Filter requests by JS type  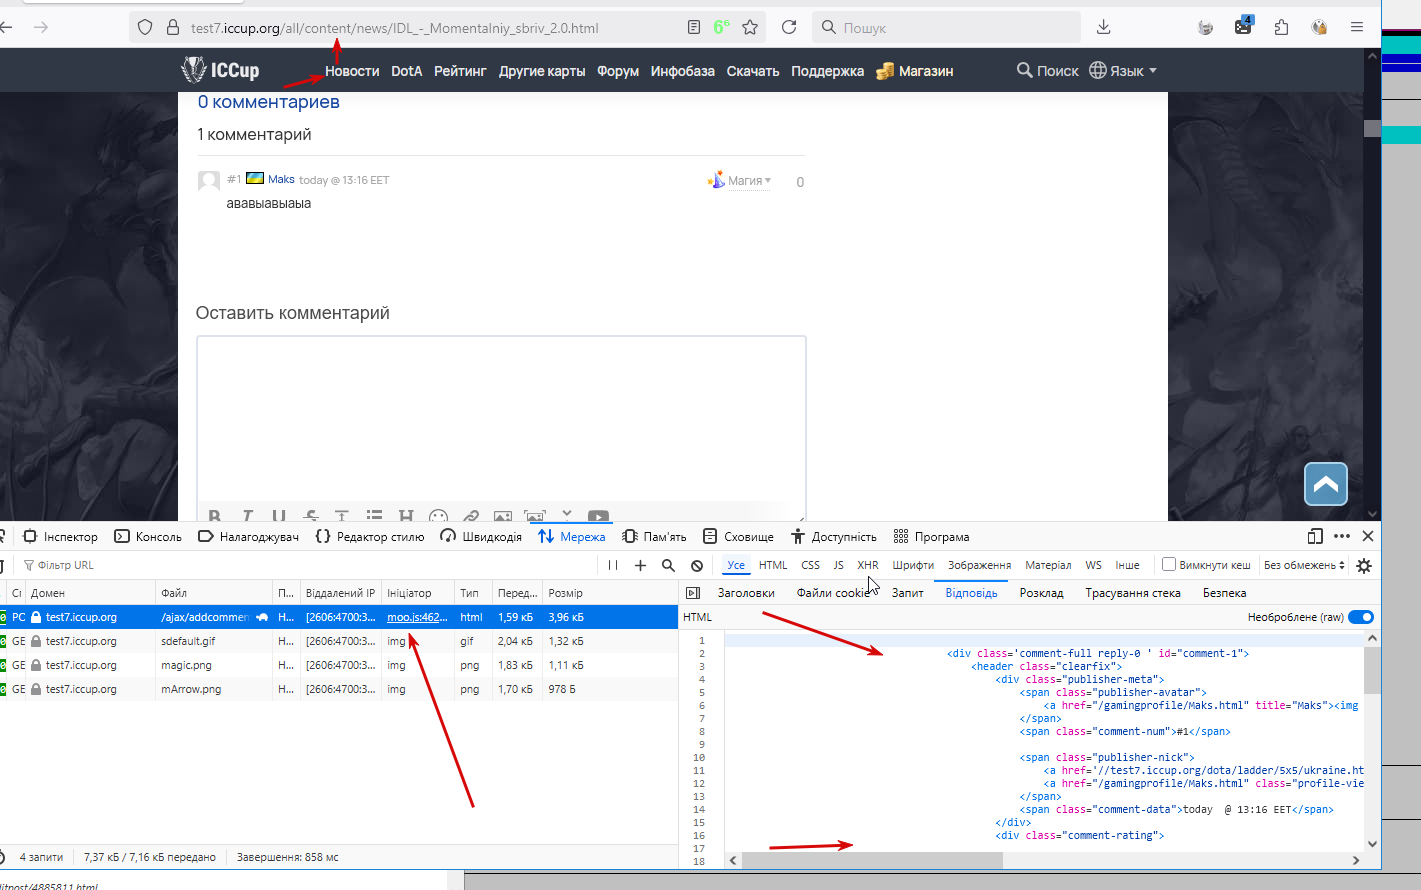(x=838, y=565)
